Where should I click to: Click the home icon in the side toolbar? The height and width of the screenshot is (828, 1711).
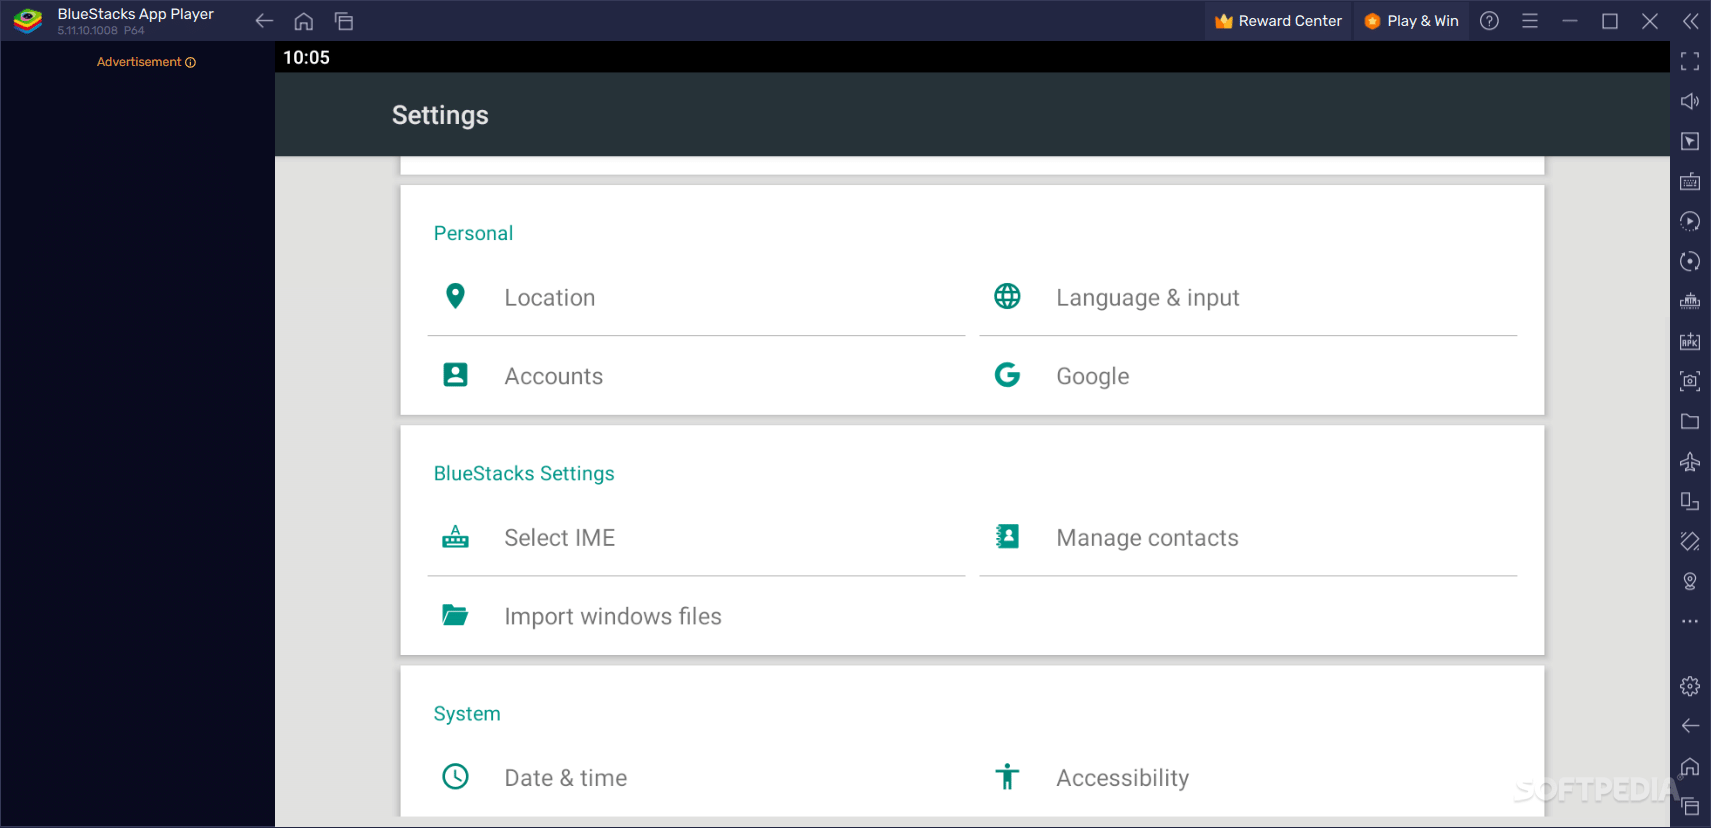1690,767
